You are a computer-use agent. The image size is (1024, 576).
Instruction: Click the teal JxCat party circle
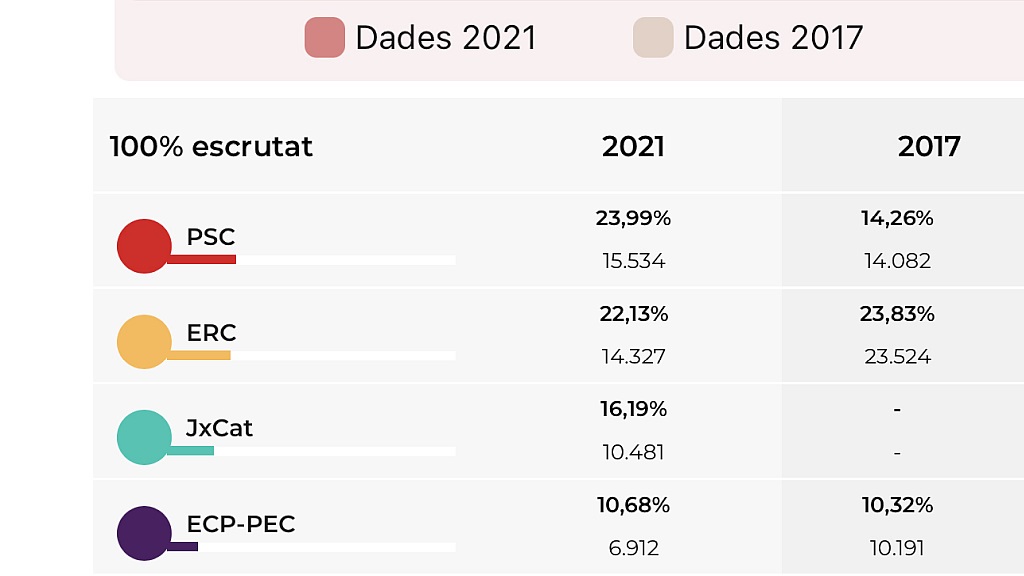point(144,438)
